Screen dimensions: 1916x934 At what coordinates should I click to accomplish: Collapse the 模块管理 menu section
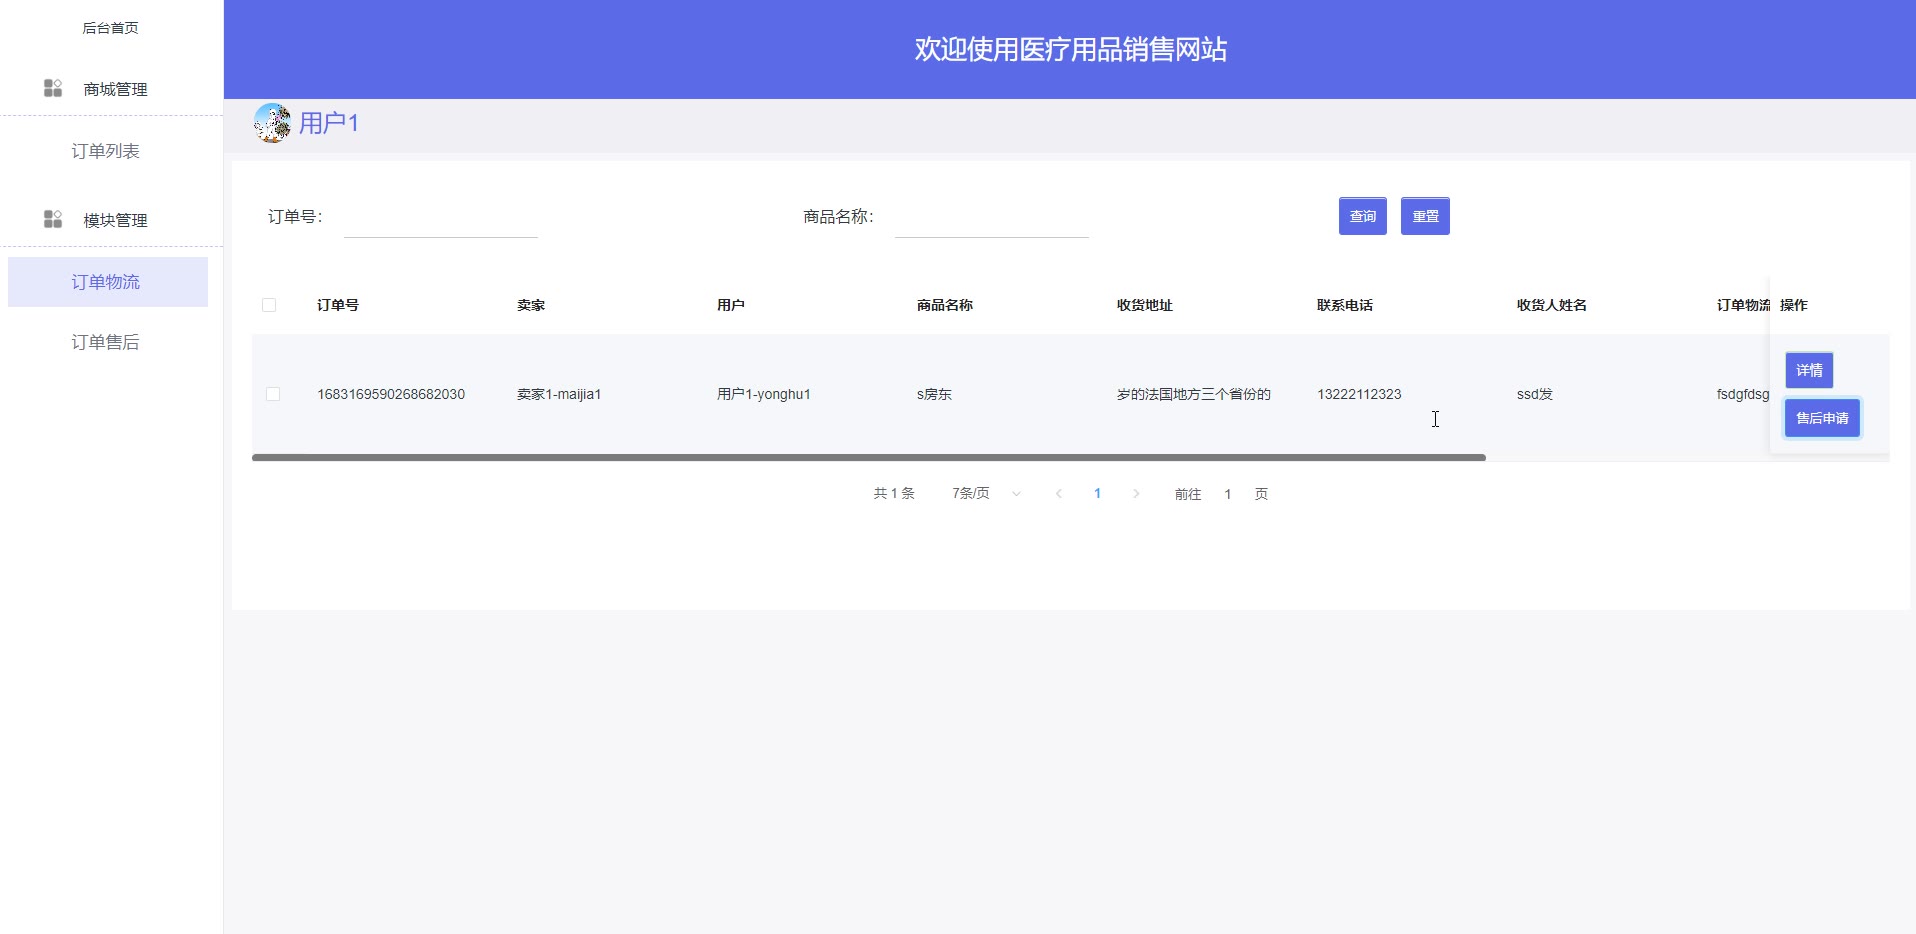point(111,220)
